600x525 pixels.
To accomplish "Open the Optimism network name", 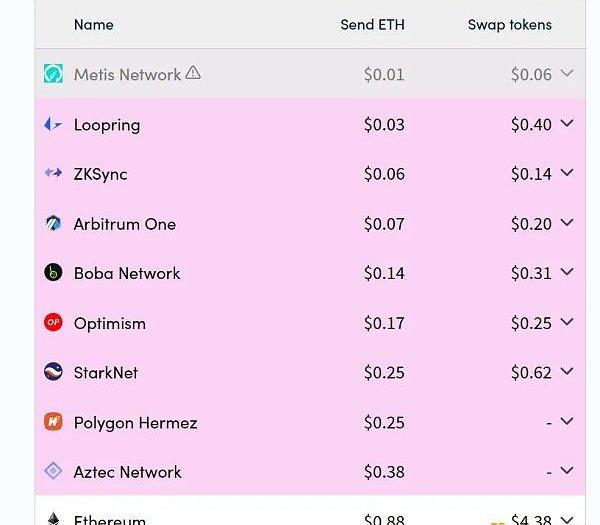I will click(110, 323).
